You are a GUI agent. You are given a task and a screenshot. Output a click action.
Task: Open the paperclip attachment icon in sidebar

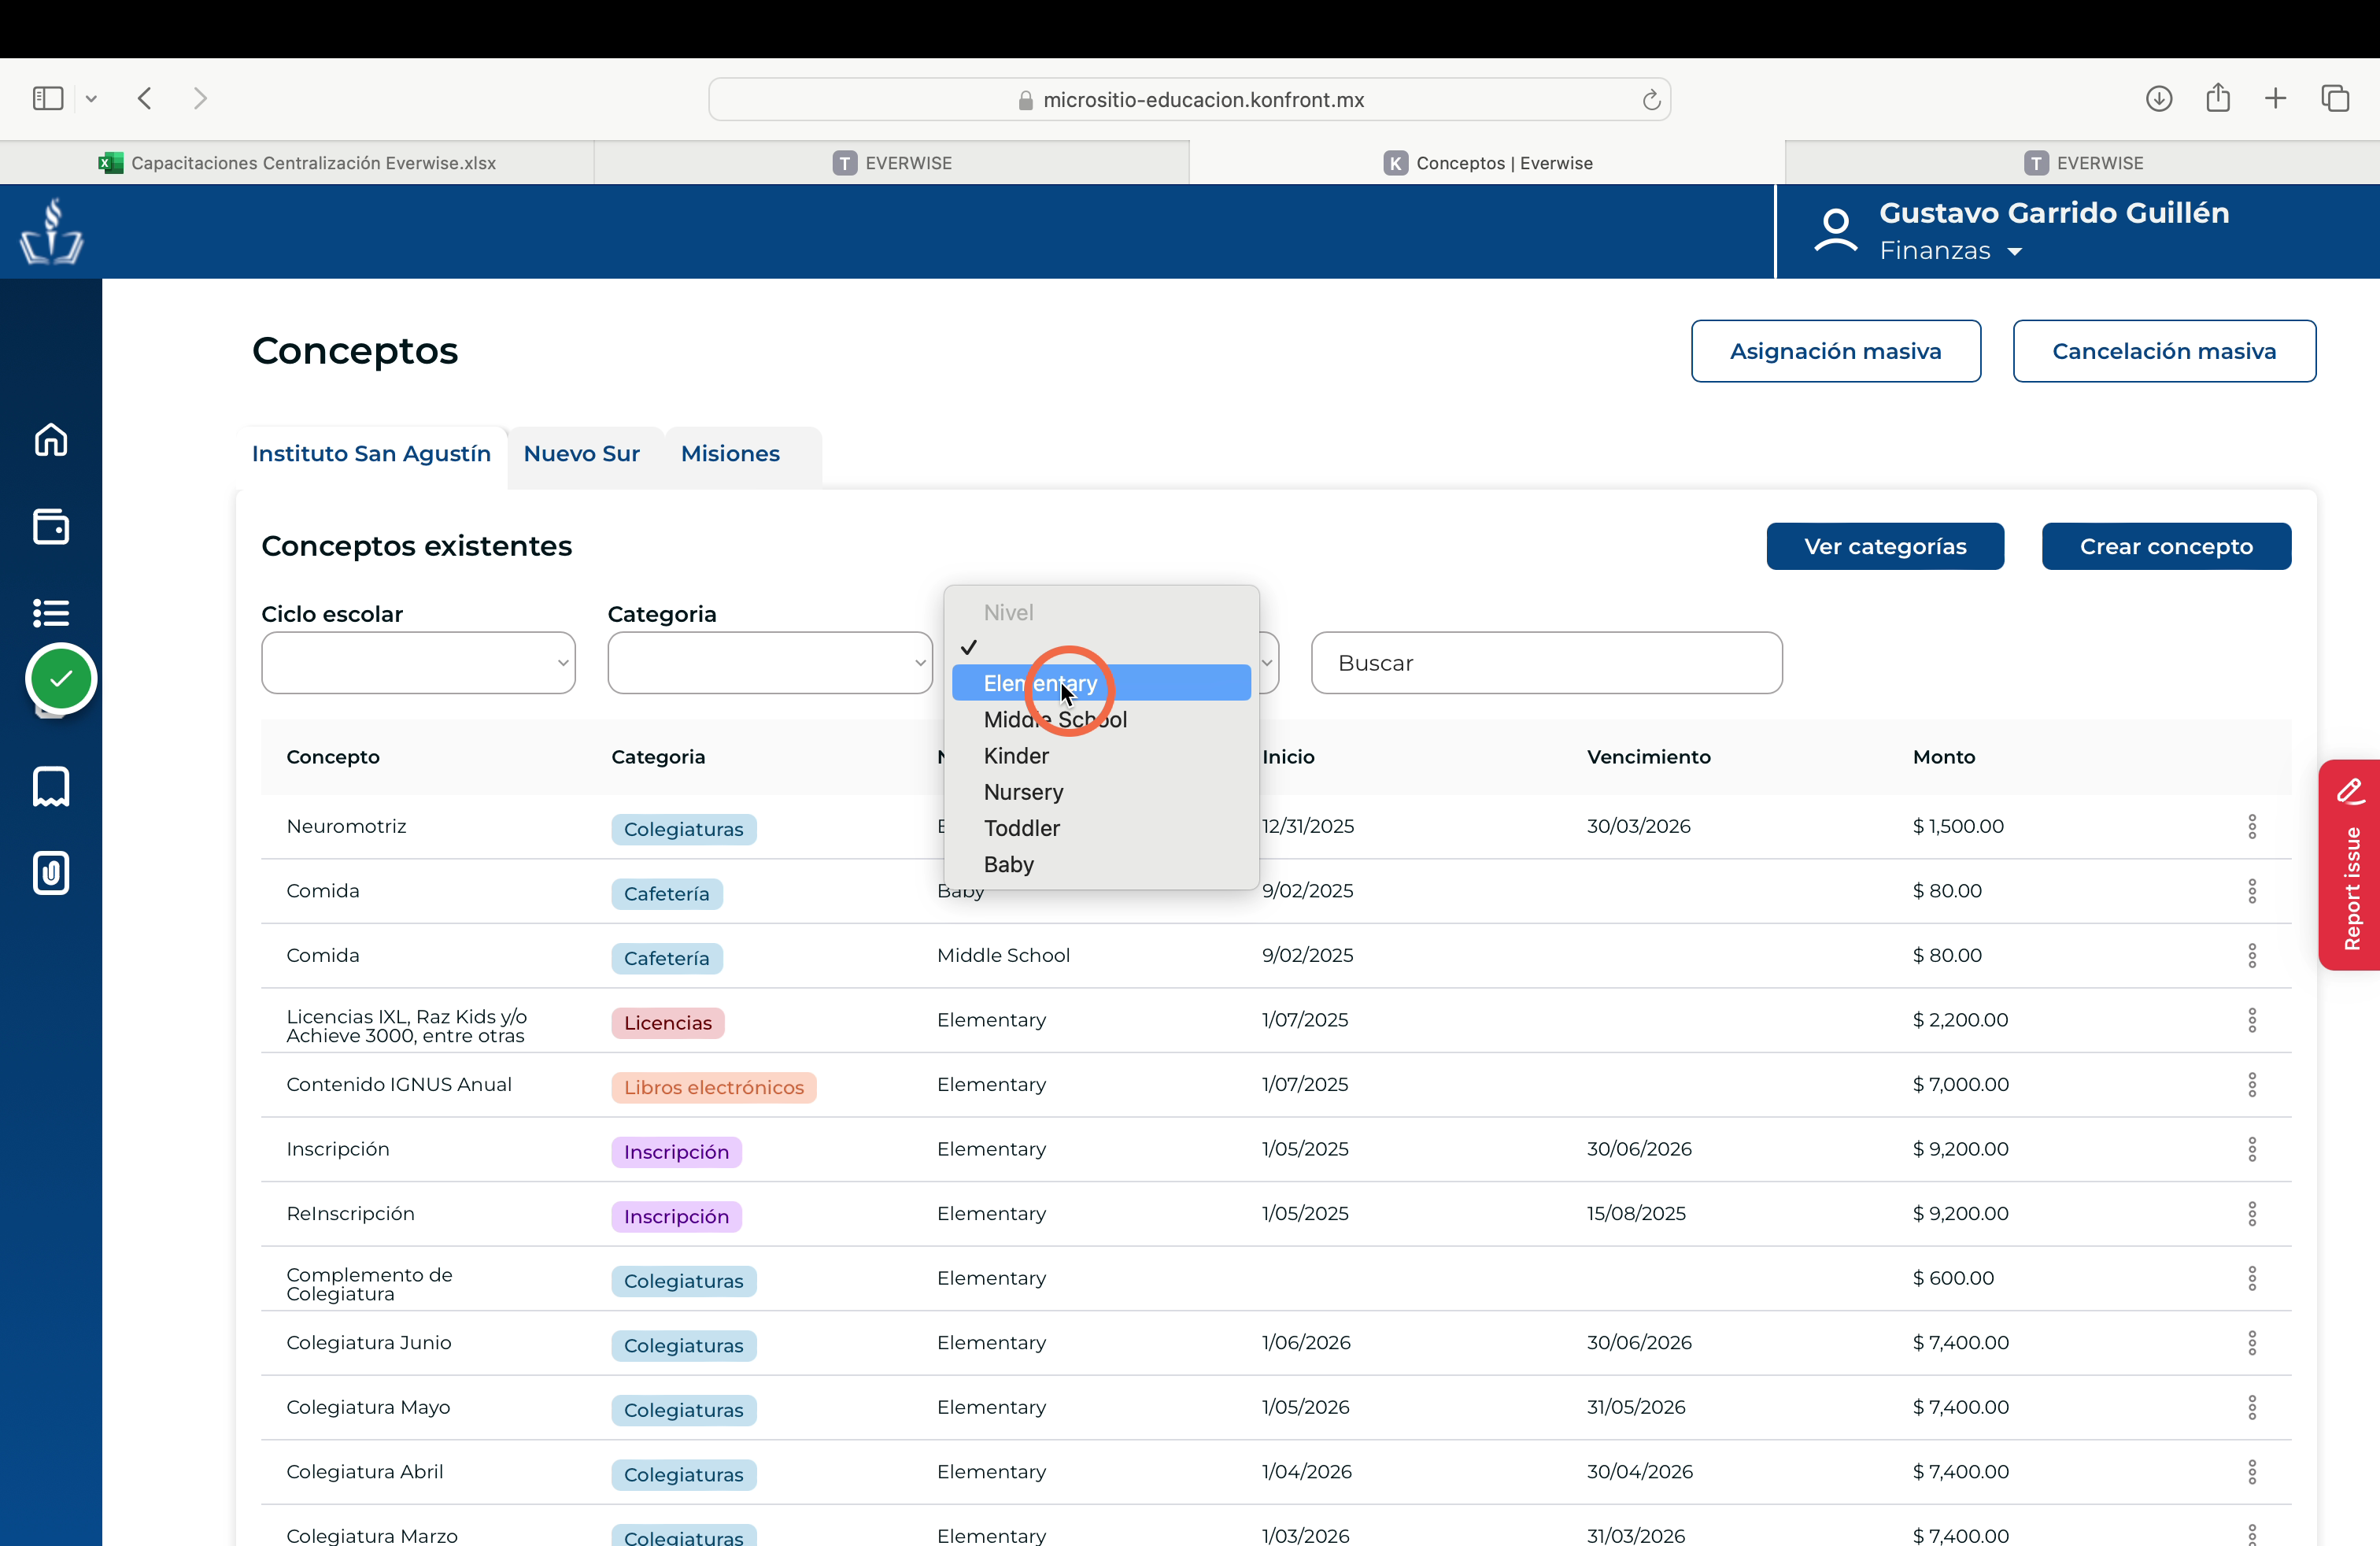[x=51, y=873]
